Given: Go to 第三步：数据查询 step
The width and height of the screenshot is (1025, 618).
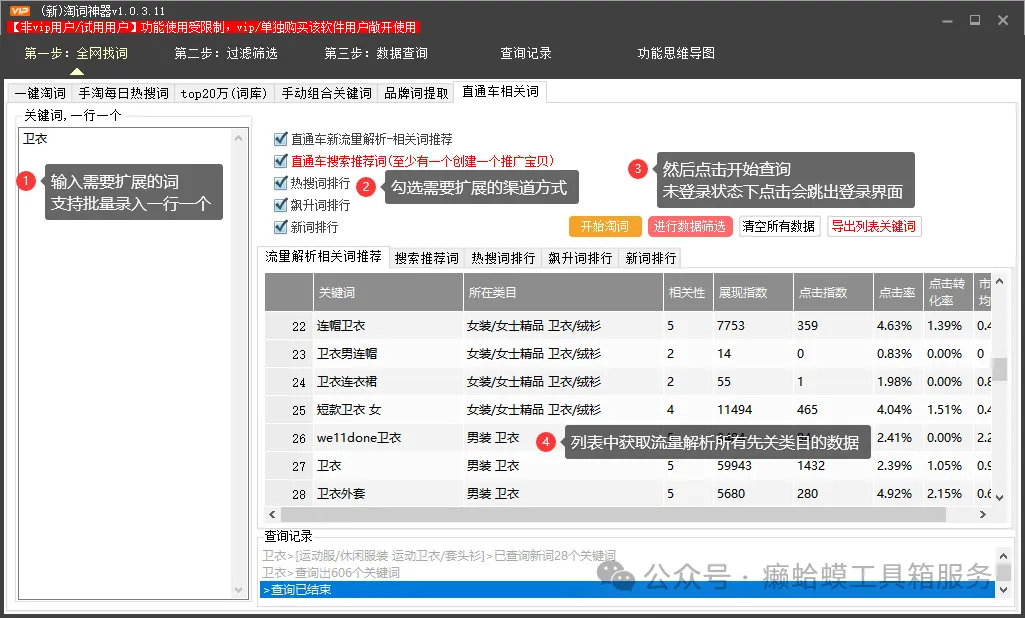Looking at the screenshot, I should [x=376, y=53].
